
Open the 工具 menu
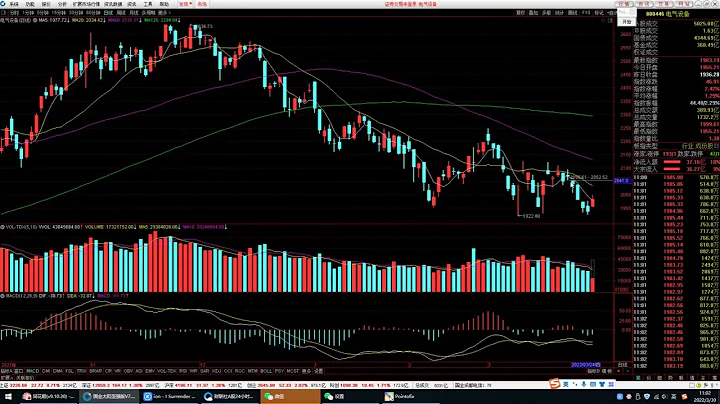147,4
